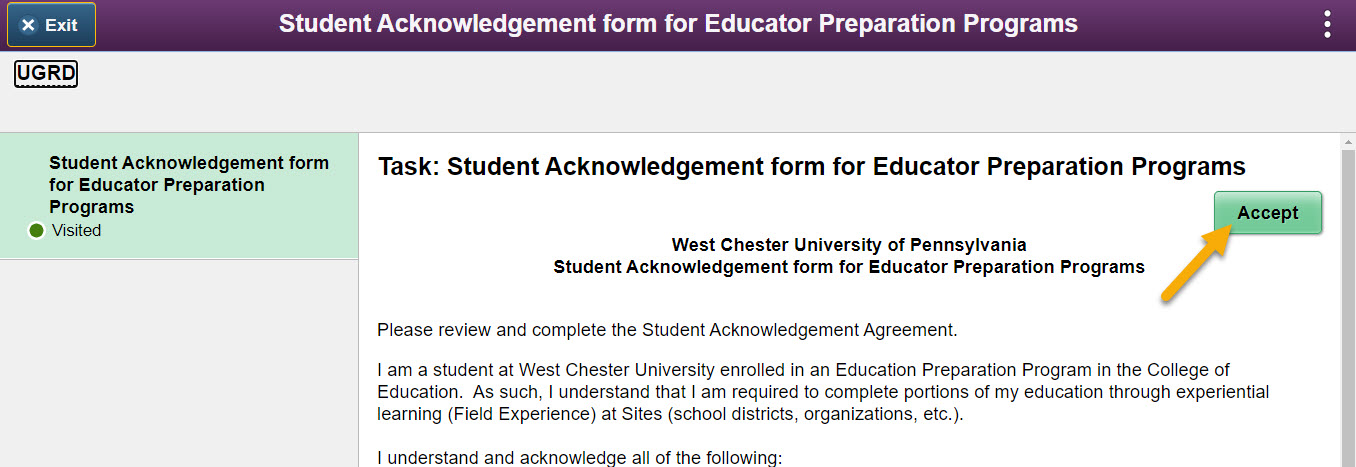
Task: Click centered form subtitle below university name
Action: coord(848,267)
